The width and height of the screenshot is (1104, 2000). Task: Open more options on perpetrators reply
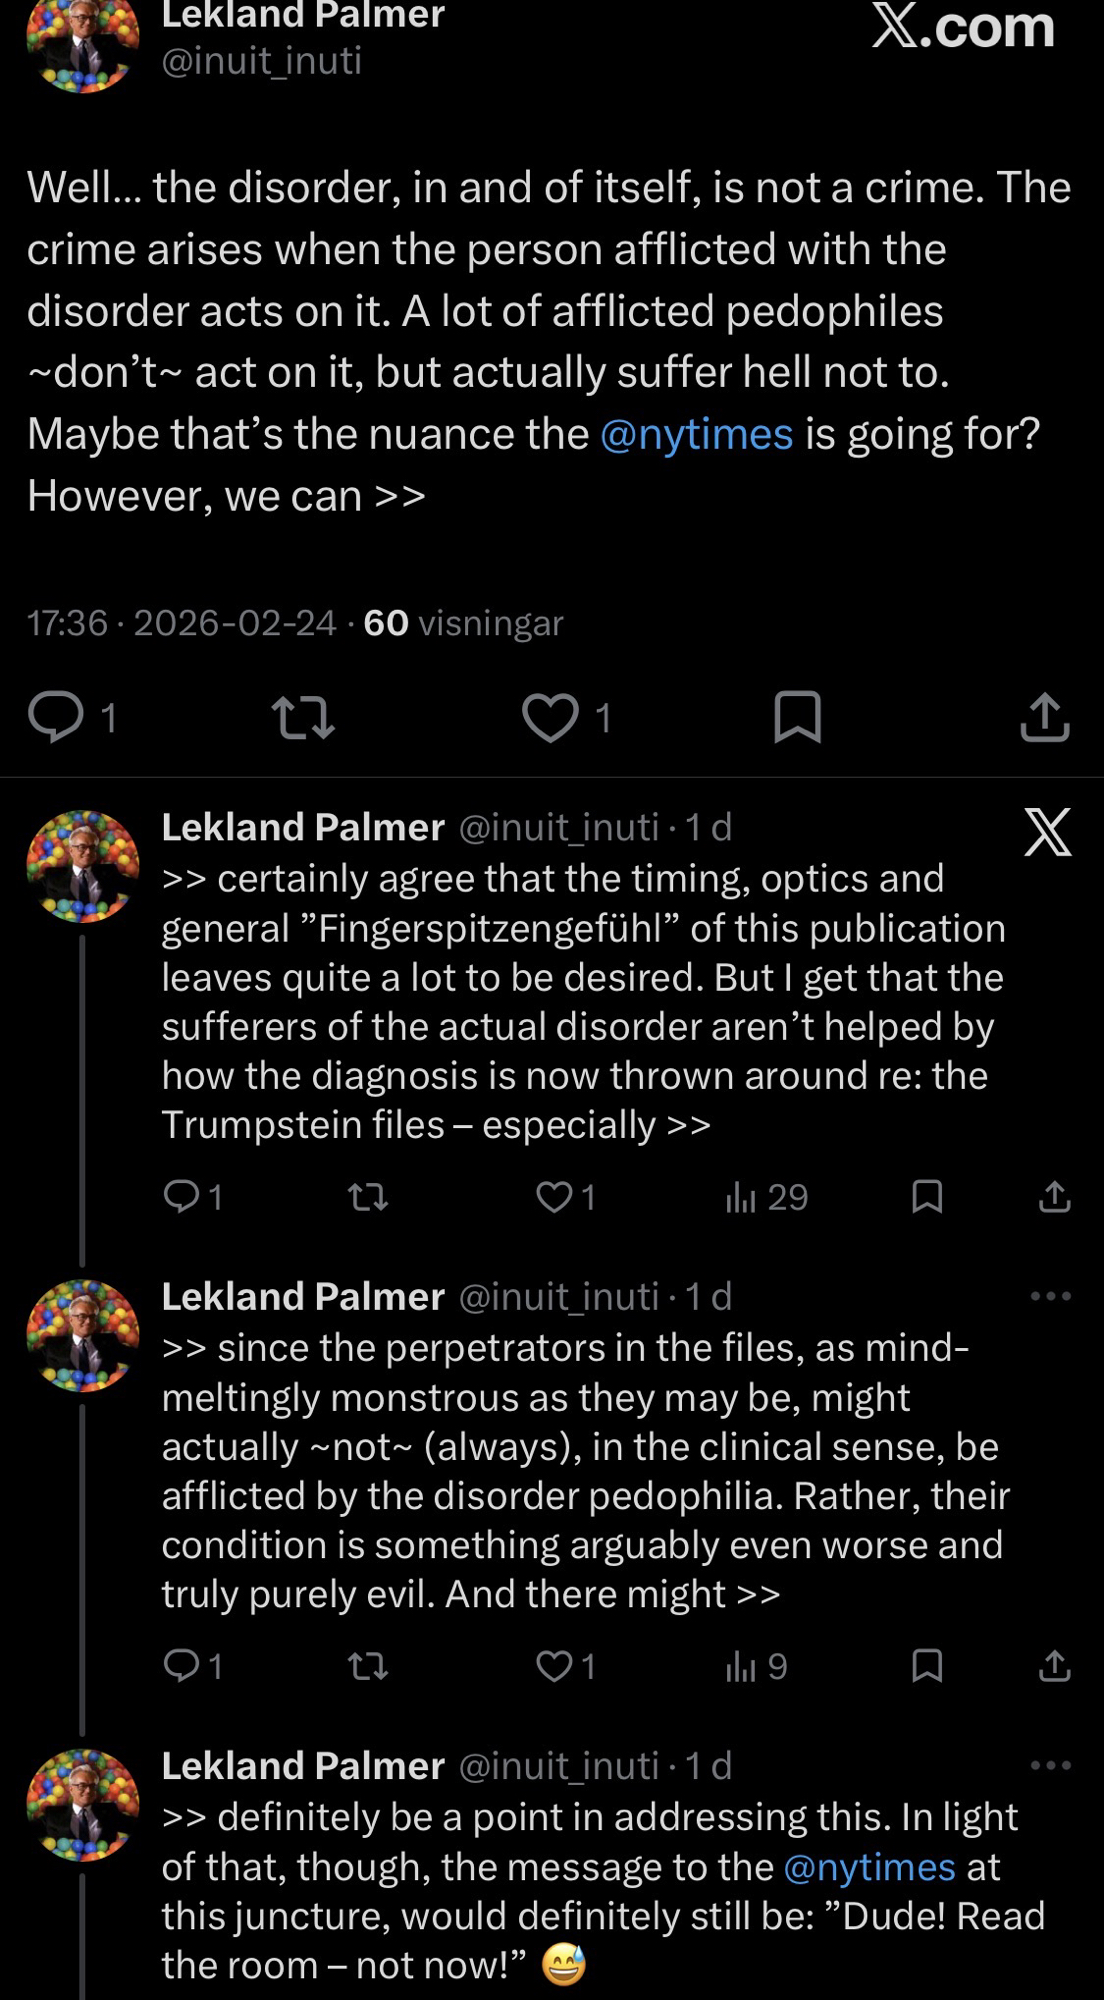coord(1050,1296)
